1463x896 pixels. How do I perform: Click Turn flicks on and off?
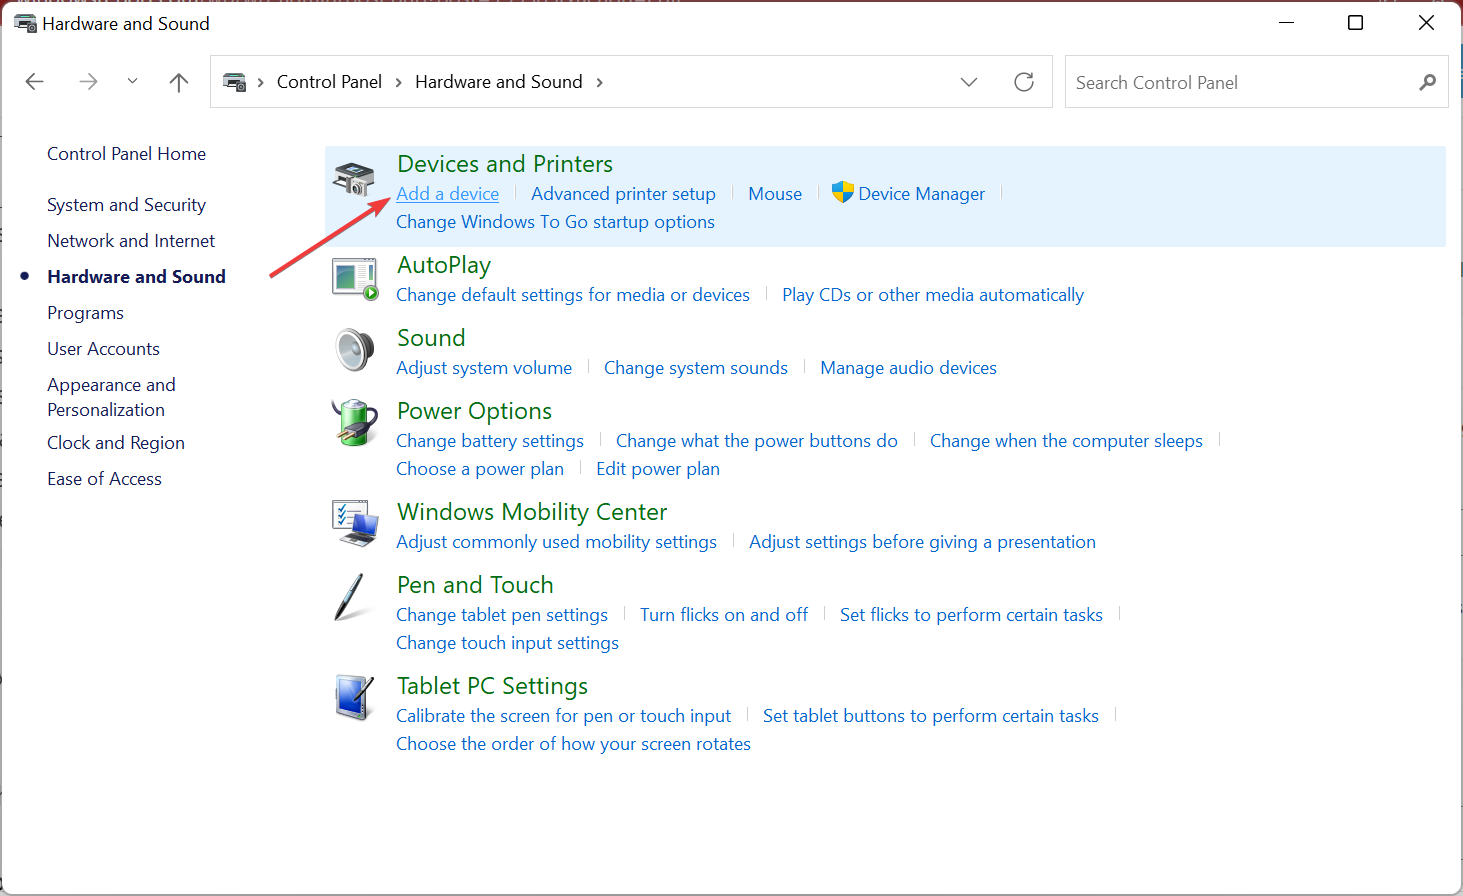point(724,615)
